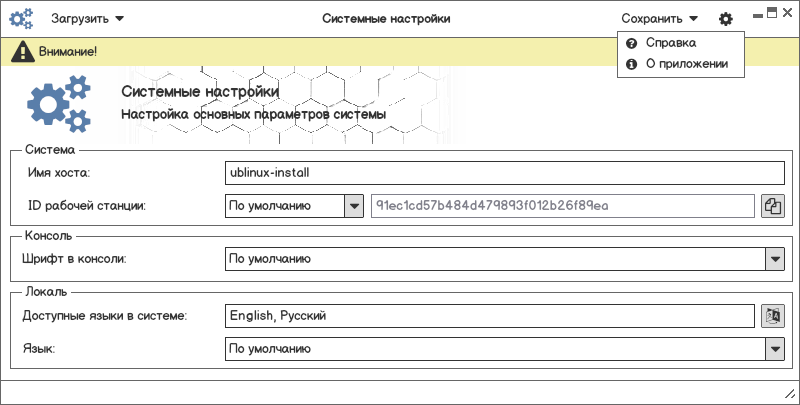Click the warning triangle icon
The height and width of the screenshot is (405, 800).
point(23,52)
